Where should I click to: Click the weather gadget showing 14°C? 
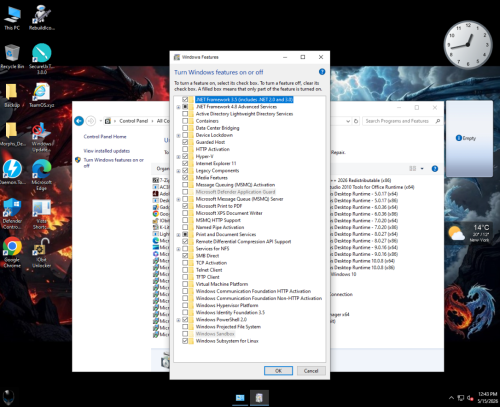(469, 233)
